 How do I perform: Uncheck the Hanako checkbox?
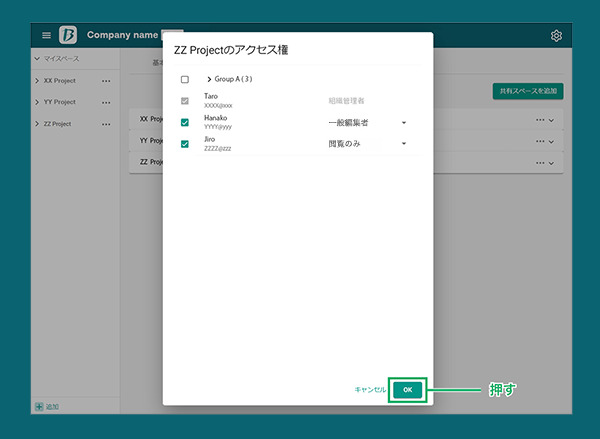pyautogui.click(x=184, y=122)
